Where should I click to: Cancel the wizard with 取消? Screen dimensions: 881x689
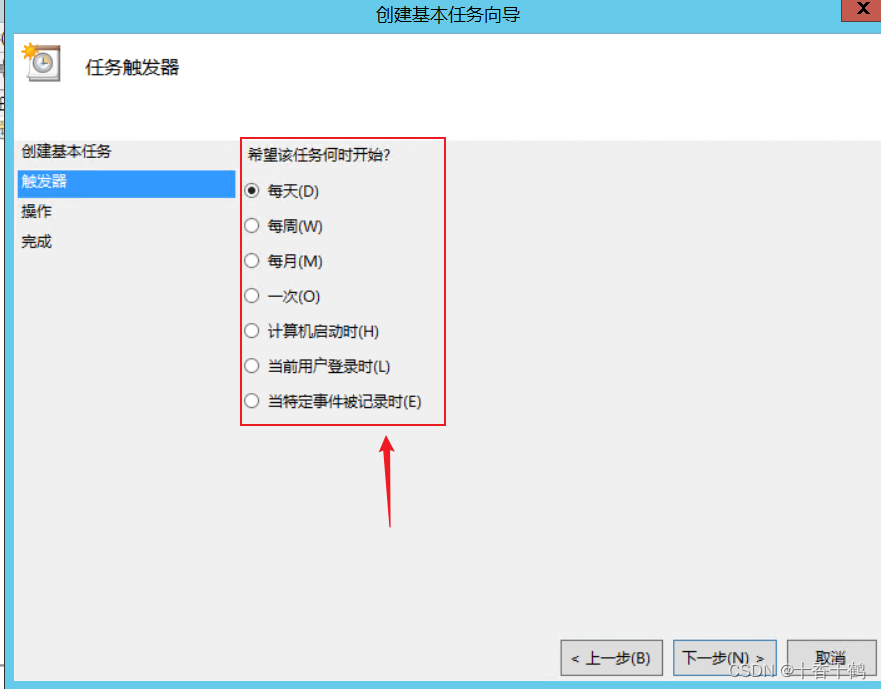[x=831, y=658]
